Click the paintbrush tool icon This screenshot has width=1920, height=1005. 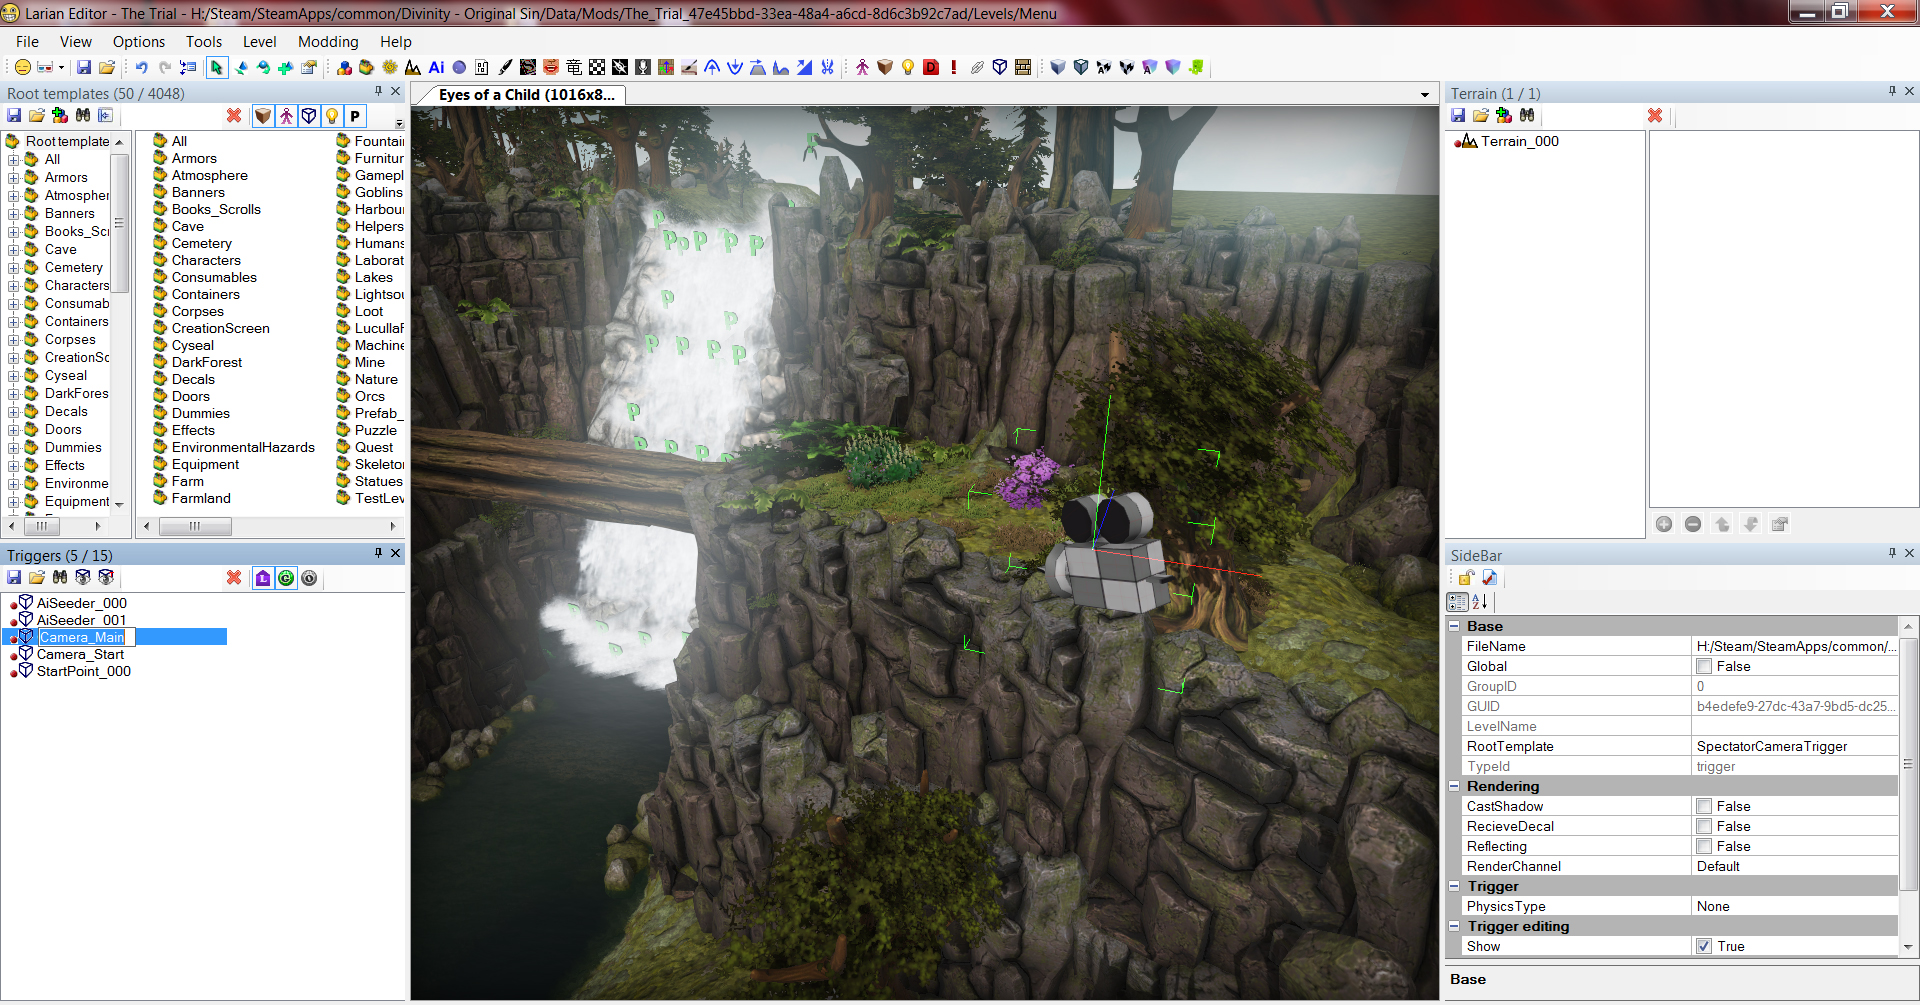(x=505, y=67)
